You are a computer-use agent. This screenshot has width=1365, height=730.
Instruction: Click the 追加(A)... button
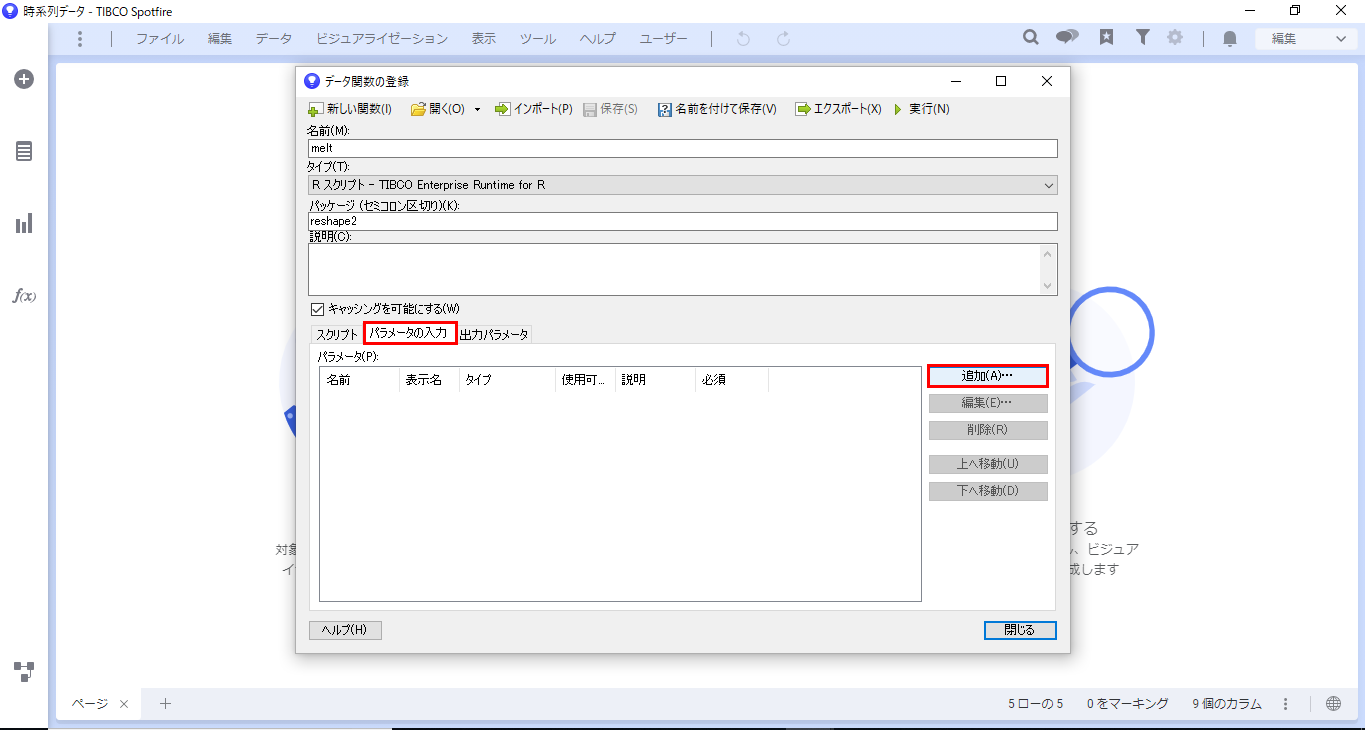(x=988, y=376)
